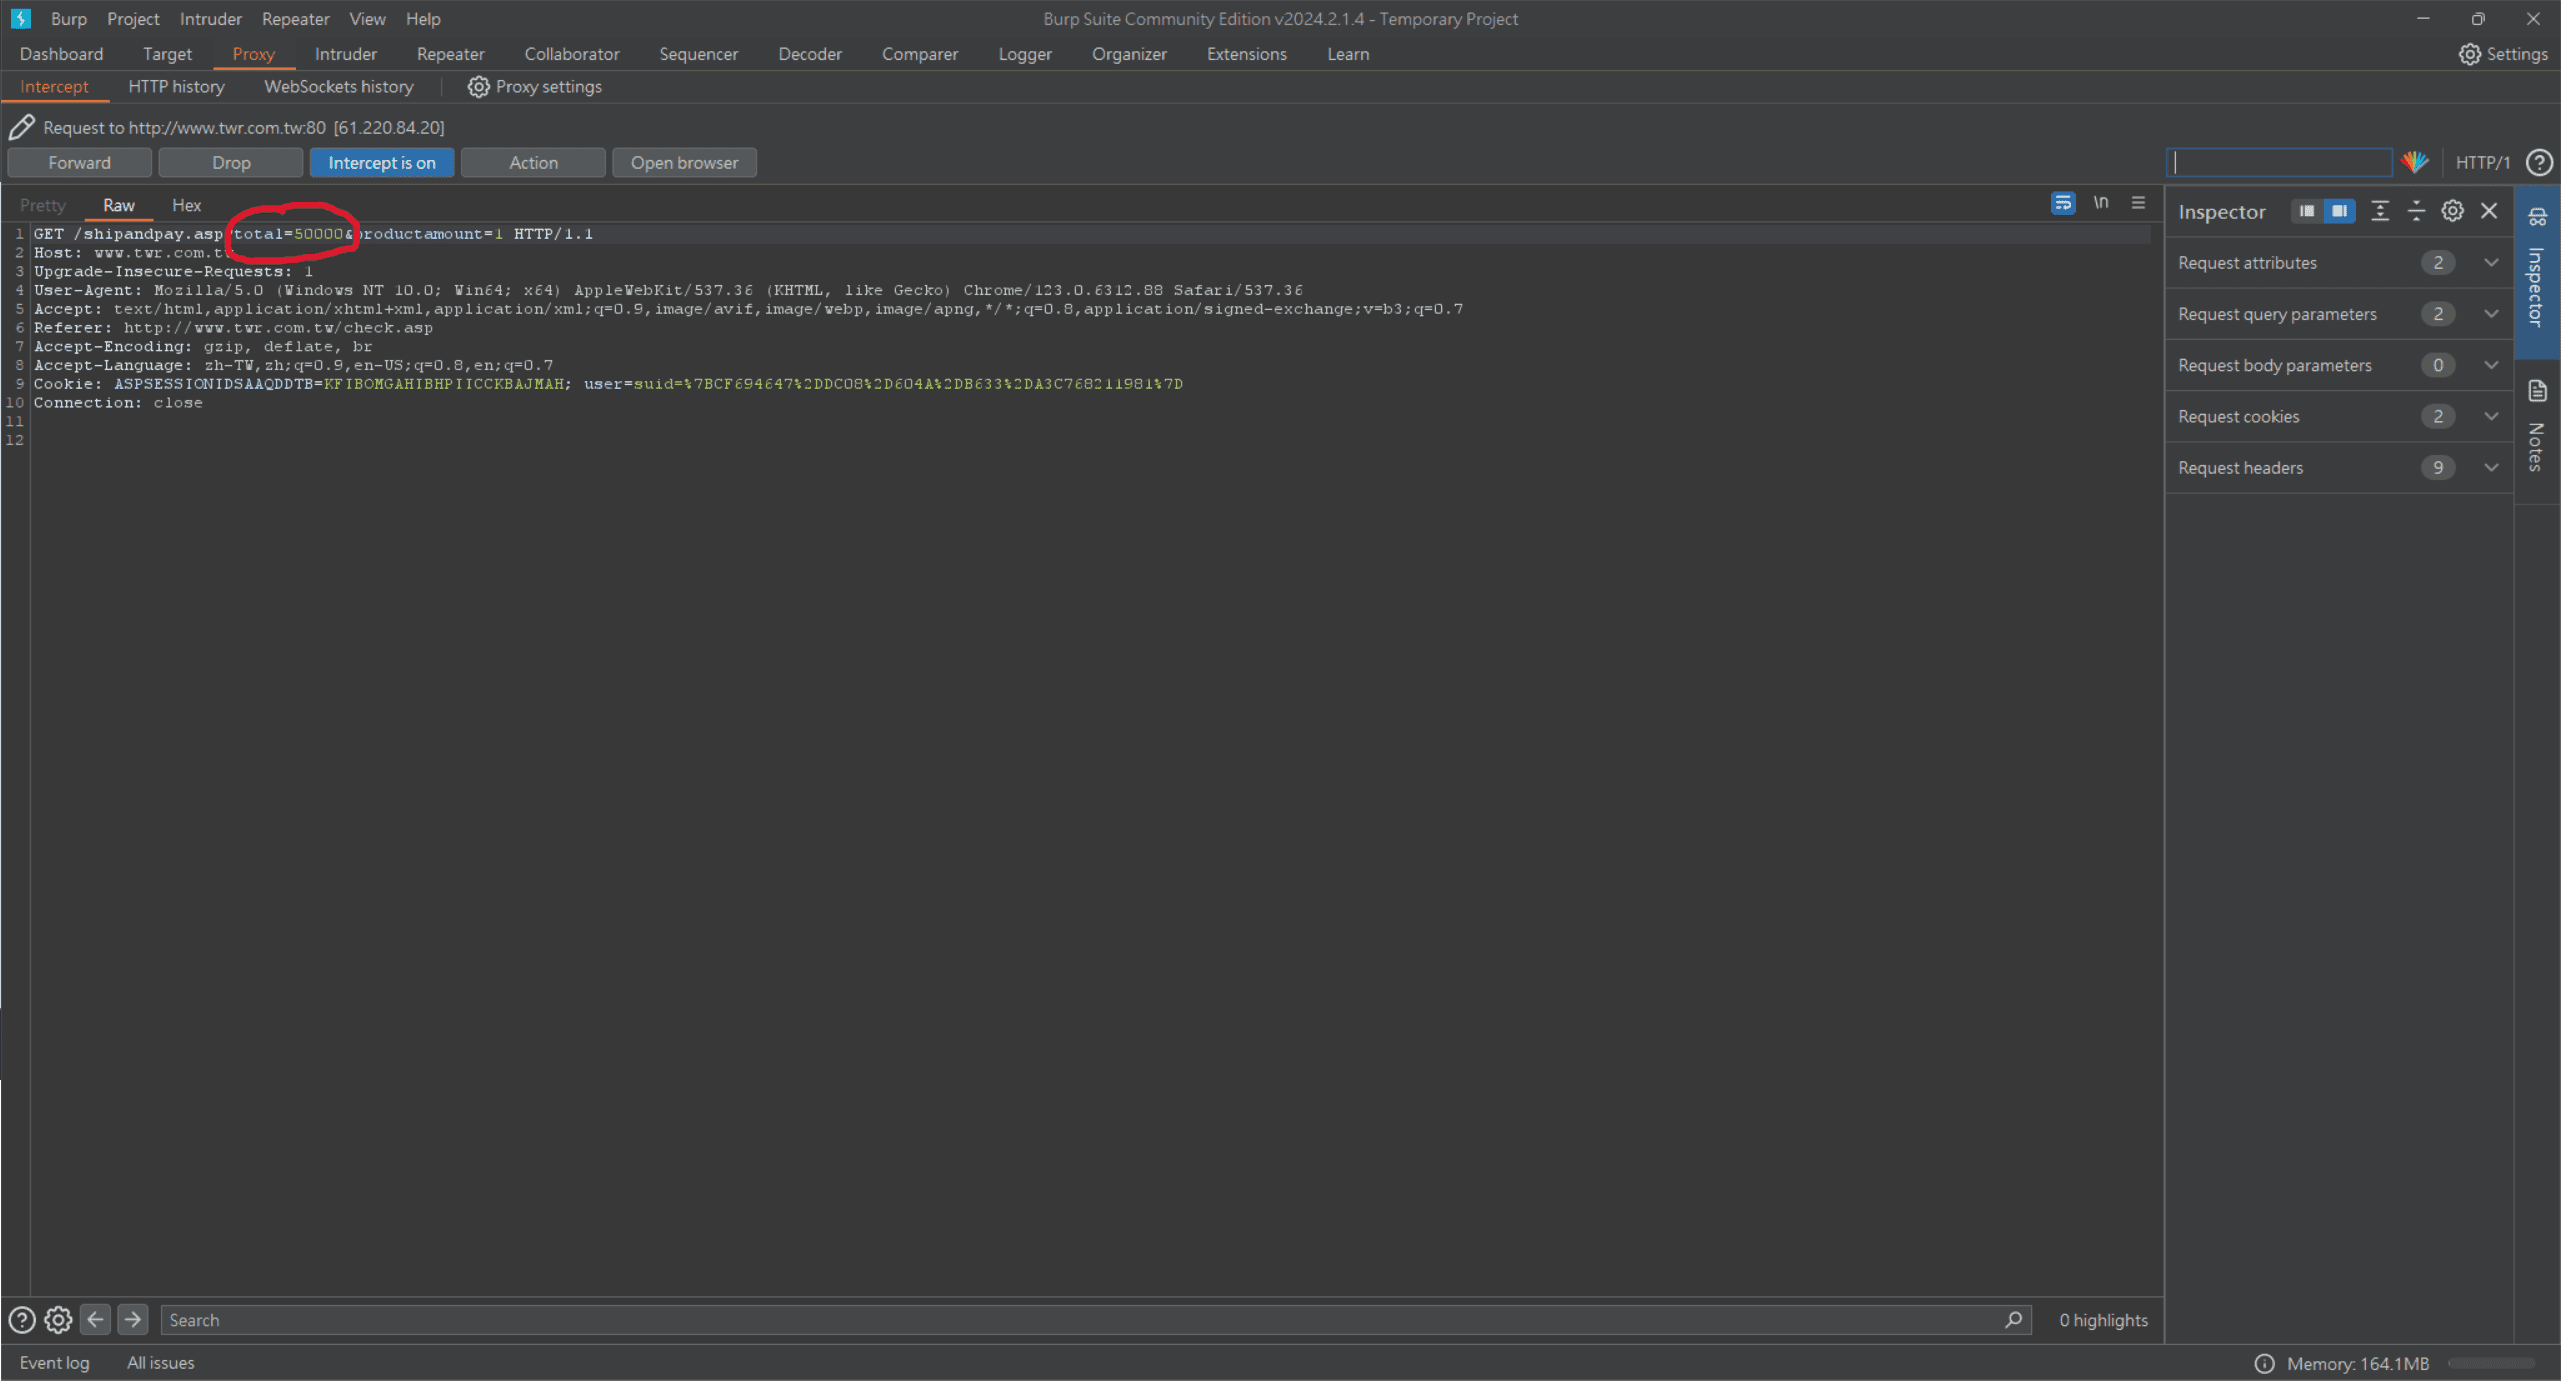The width and height of the screenshot is (2561, 1381).
Task: Open search settings gear at bottom
Action: tap(58, 1320)
